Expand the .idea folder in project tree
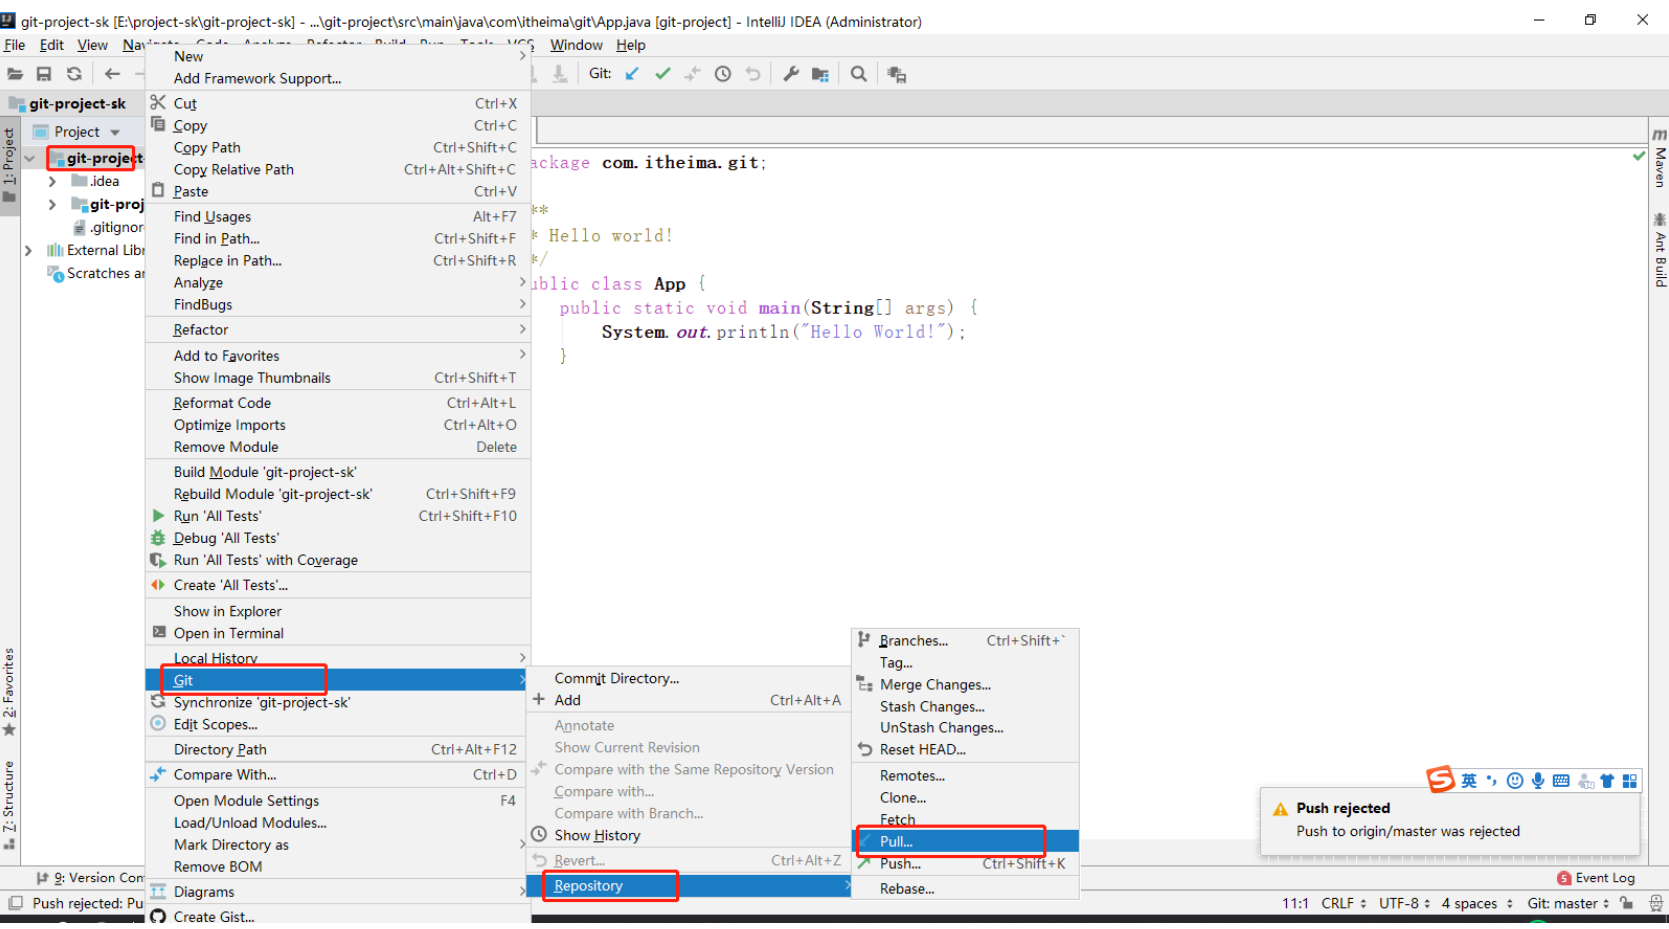Screen dimensions: 1669x929 coord(52,181)
